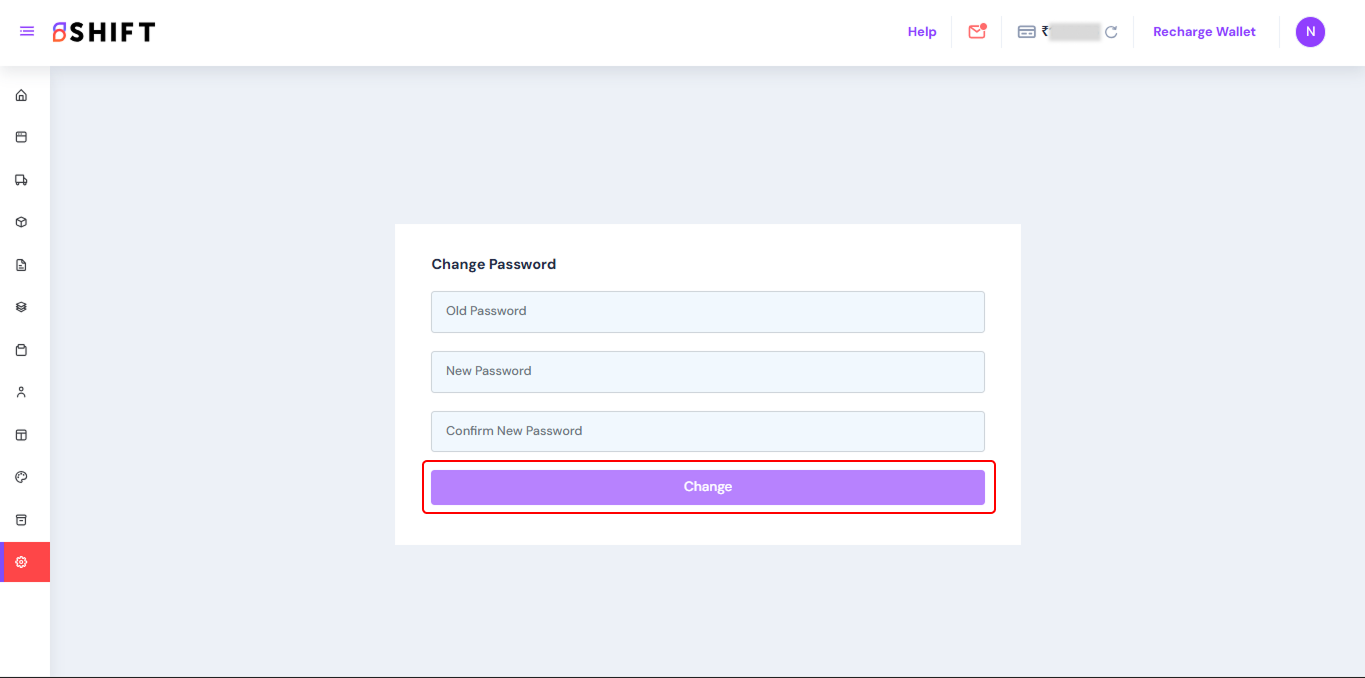Open the archive box icon in sidebar

[x=21, y=520]
